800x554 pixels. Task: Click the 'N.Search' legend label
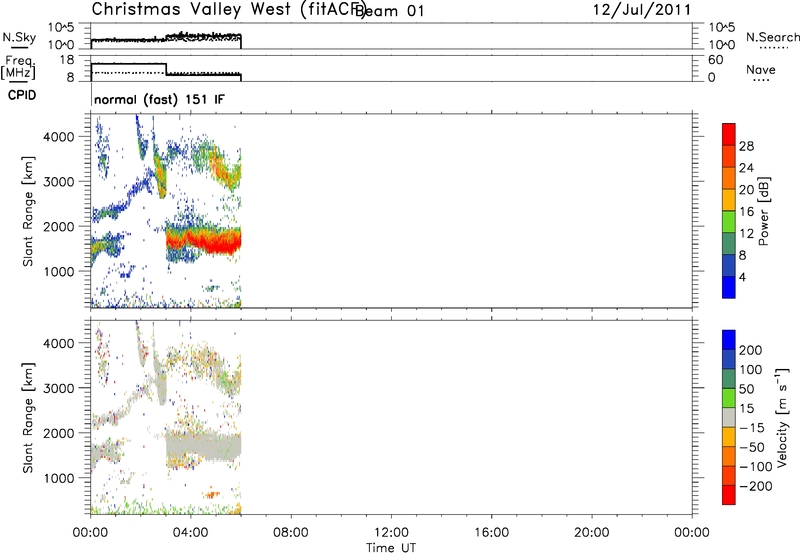772,37
